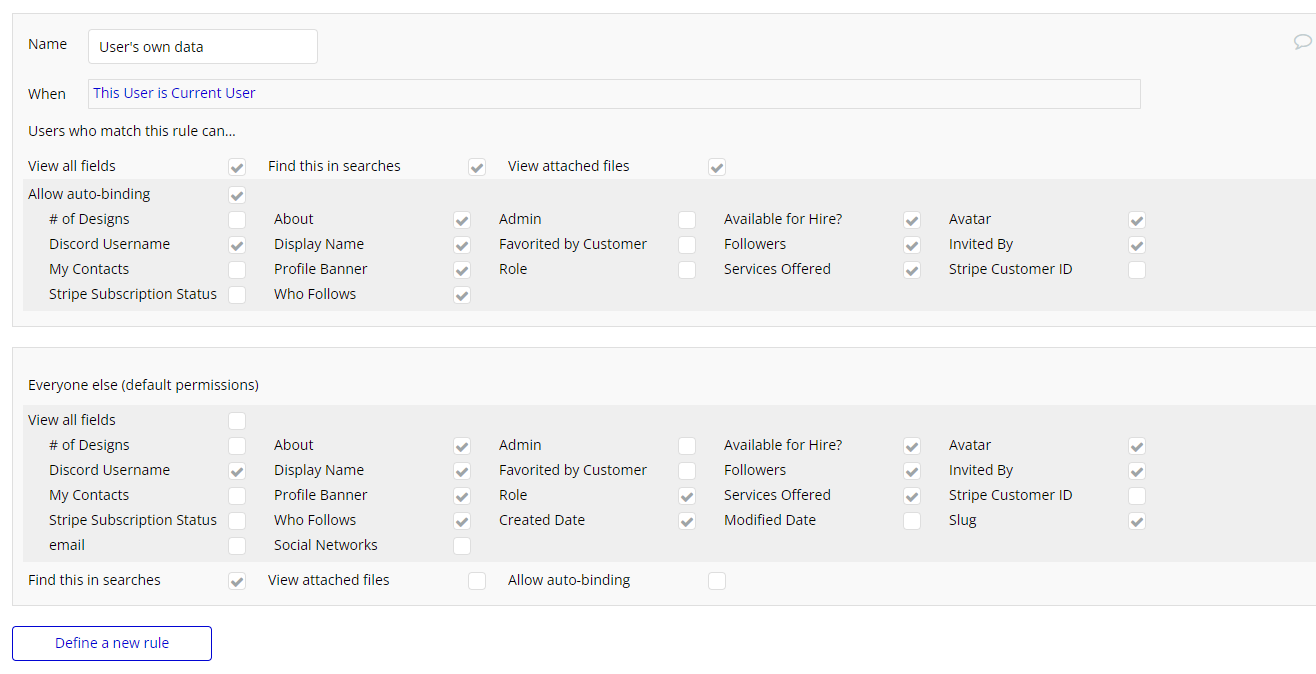Enable "View attached files" for Everyone else
The width and height of the screenshot is (1316, 674).
[477, 581]
